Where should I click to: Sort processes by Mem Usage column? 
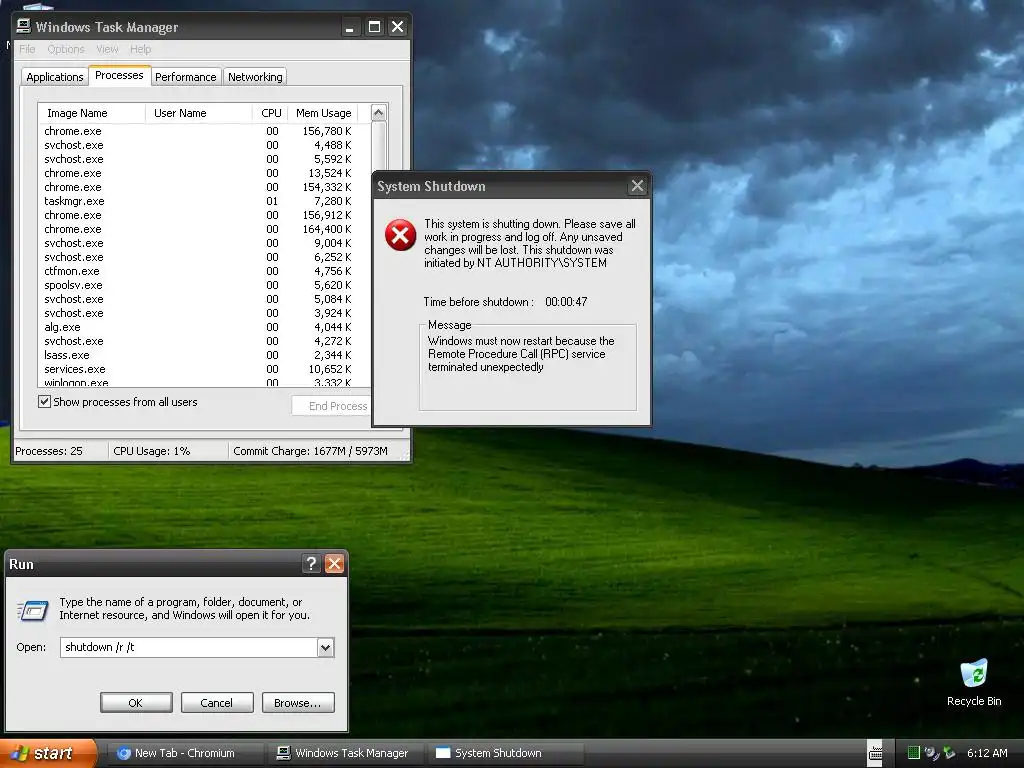click(x=323, y=113)
